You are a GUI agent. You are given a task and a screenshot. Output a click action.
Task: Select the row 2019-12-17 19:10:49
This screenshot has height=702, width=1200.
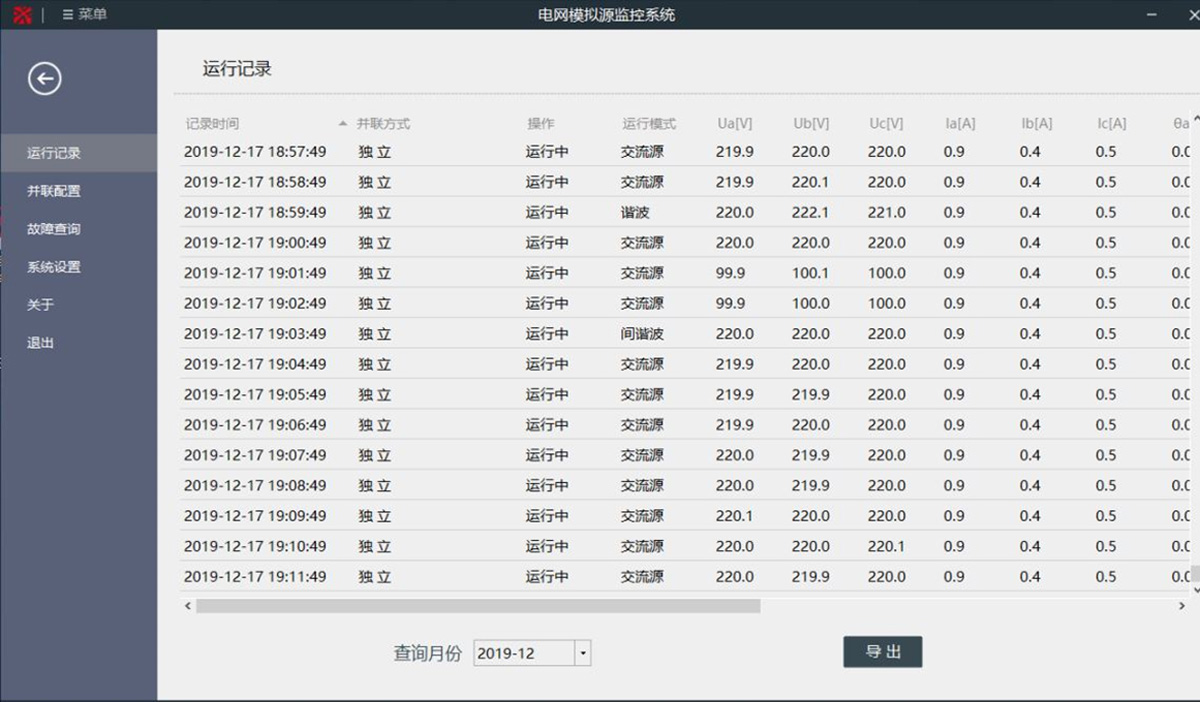pyautogui.click(x=686, y=546)
